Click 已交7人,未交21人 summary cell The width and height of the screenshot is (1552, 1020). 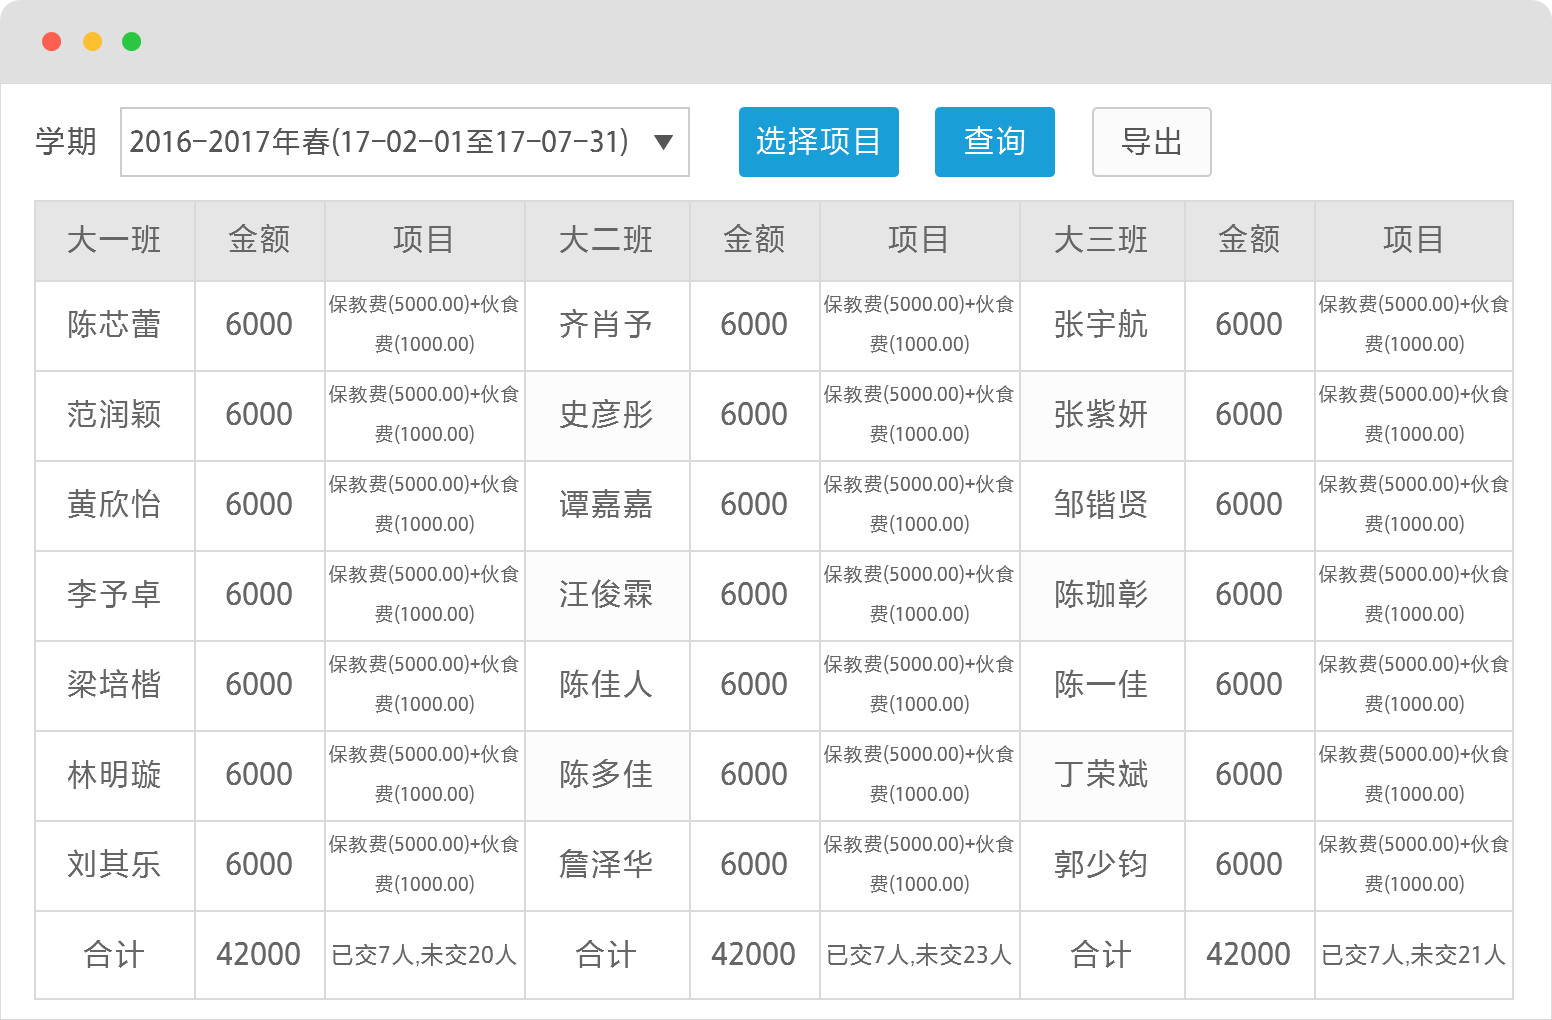pyautogui.click(x=1413, y=955)
